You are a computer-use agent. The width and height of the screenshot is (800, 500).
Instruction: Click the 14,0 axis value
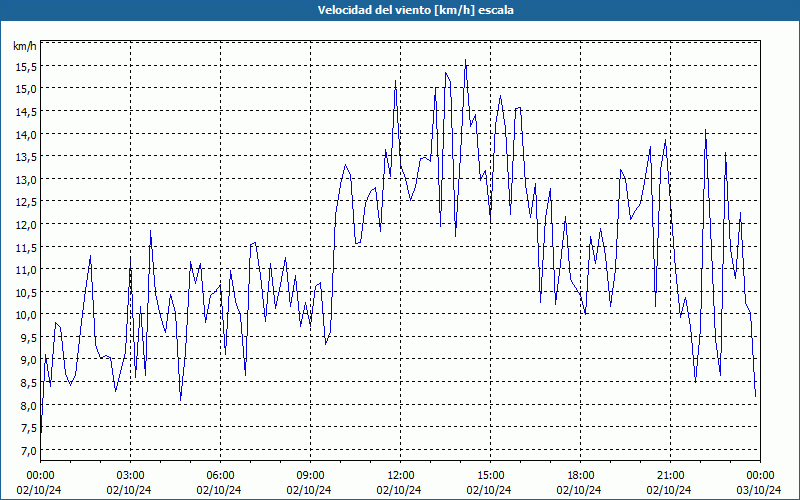(27, 134)
